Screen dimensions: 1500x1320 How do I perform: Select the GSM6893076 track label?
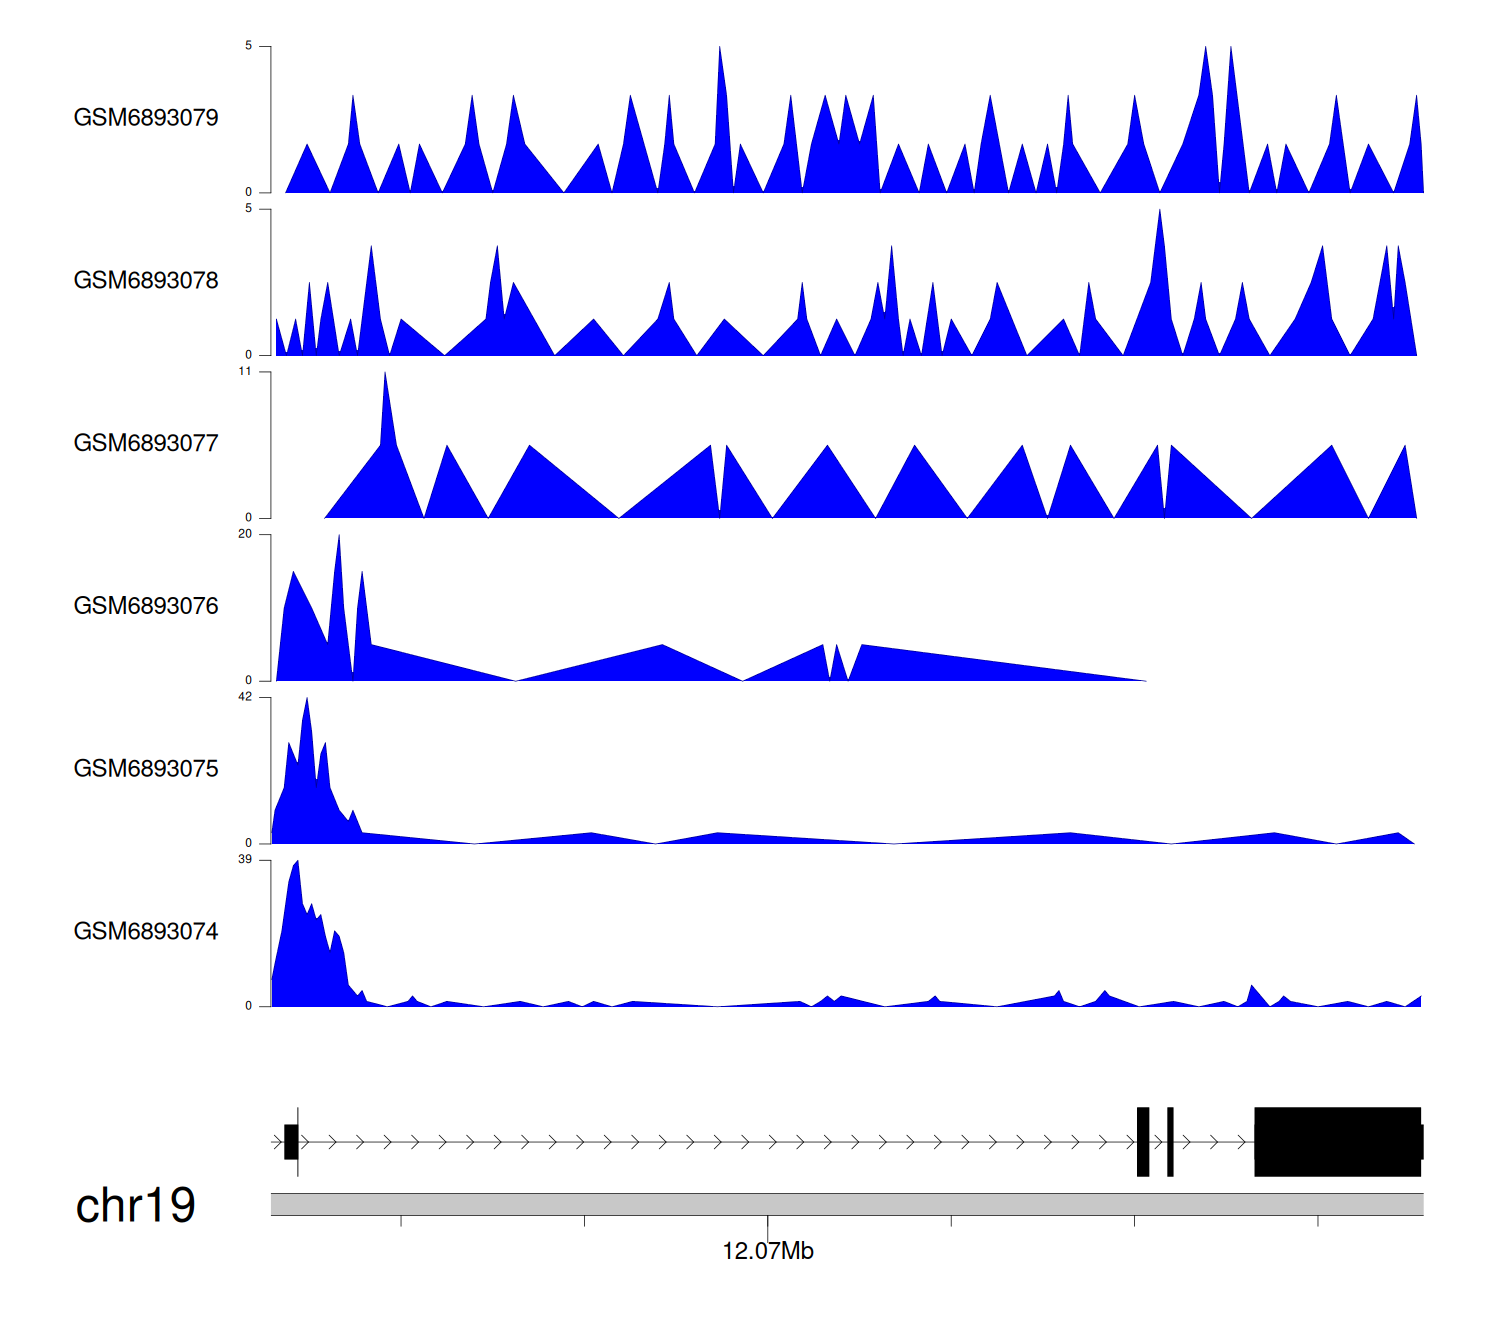coord(146,606)
